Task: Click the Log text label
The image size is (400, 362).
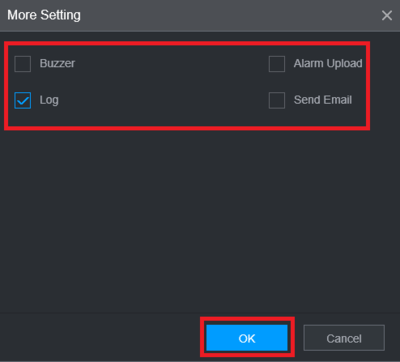Action: 49,100
